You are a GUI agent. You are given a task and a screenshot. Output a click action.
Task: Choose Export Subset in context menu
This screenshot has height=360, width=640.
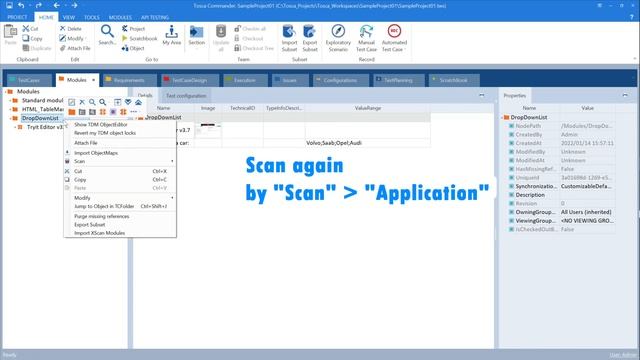point(120,224)
